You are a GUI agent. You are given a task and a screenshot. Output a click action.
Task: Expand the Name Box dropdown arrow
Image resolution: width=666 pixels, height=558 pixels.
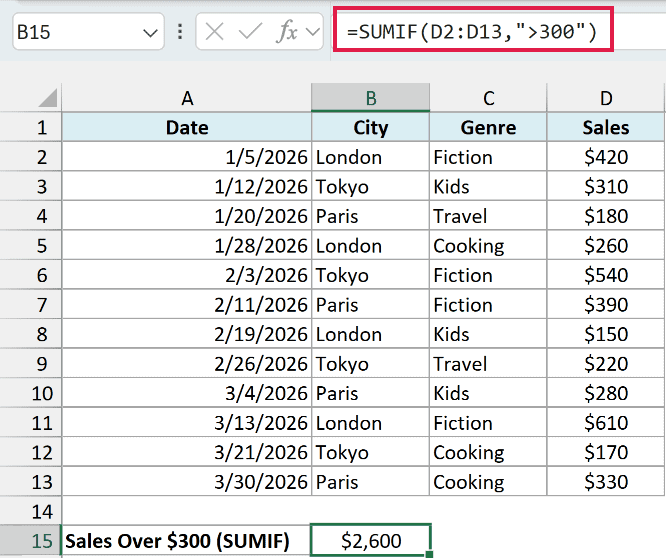[150, 33]
